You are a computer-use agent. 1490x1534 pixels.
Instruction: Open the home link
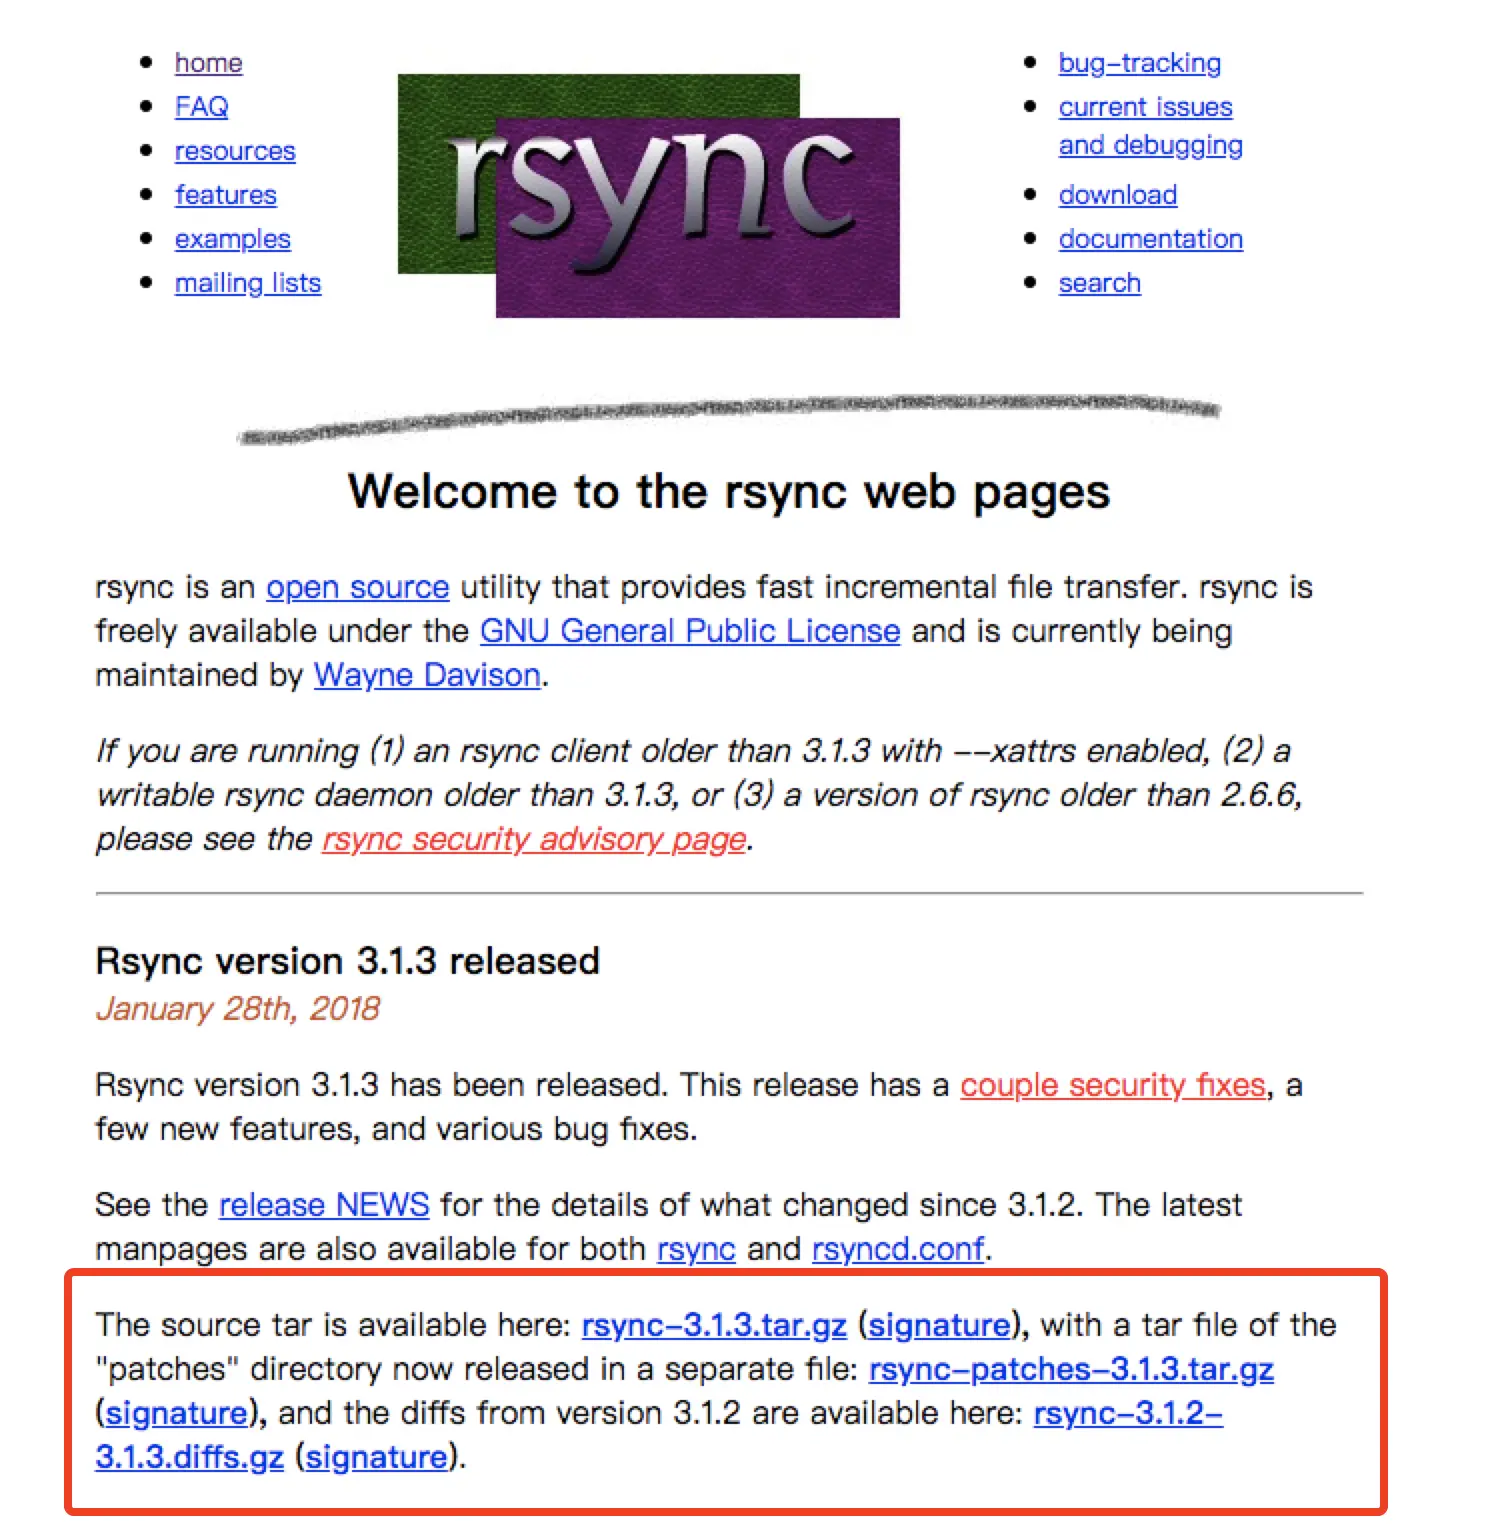208,63
